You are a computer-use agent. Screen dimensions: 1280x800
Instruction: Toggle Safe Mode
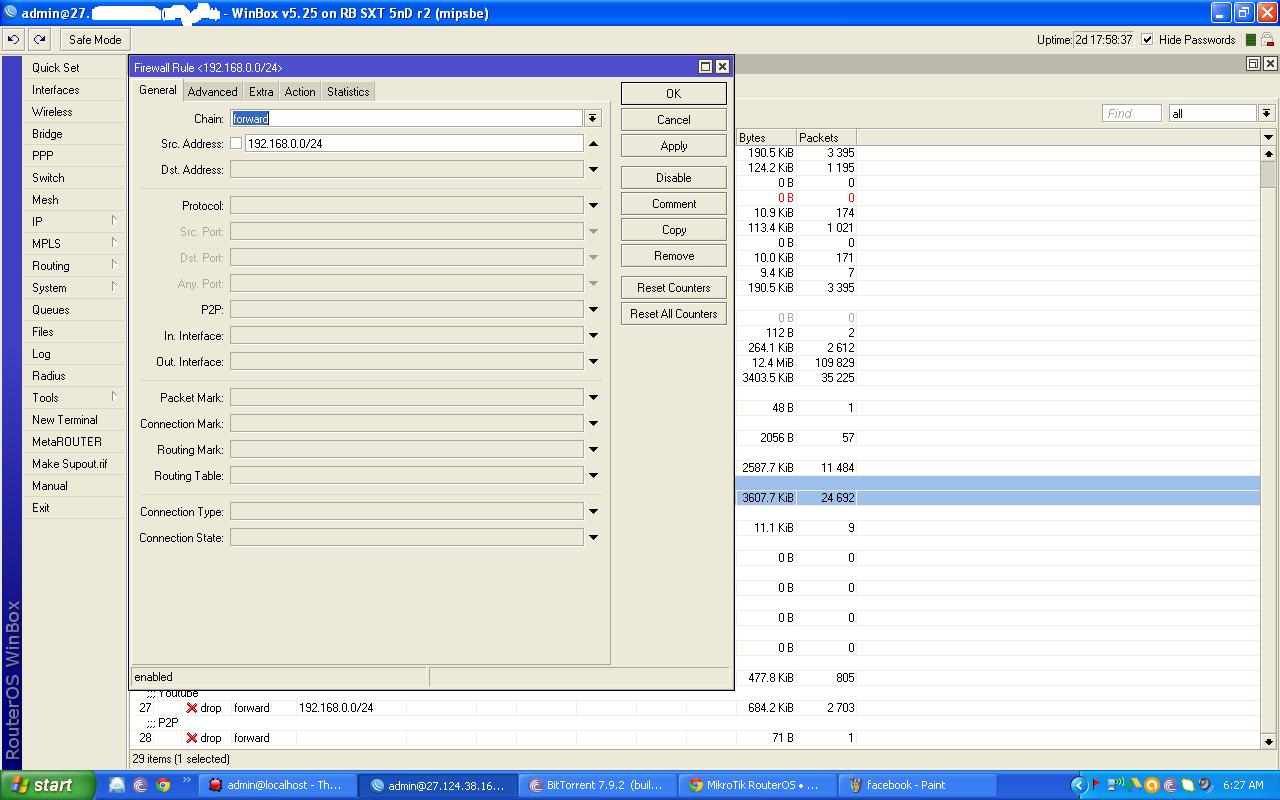(x=95, y=40)
